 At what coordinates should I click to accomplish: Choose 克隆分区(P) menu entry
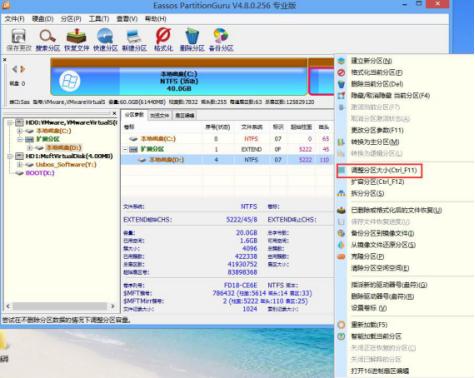367,256
